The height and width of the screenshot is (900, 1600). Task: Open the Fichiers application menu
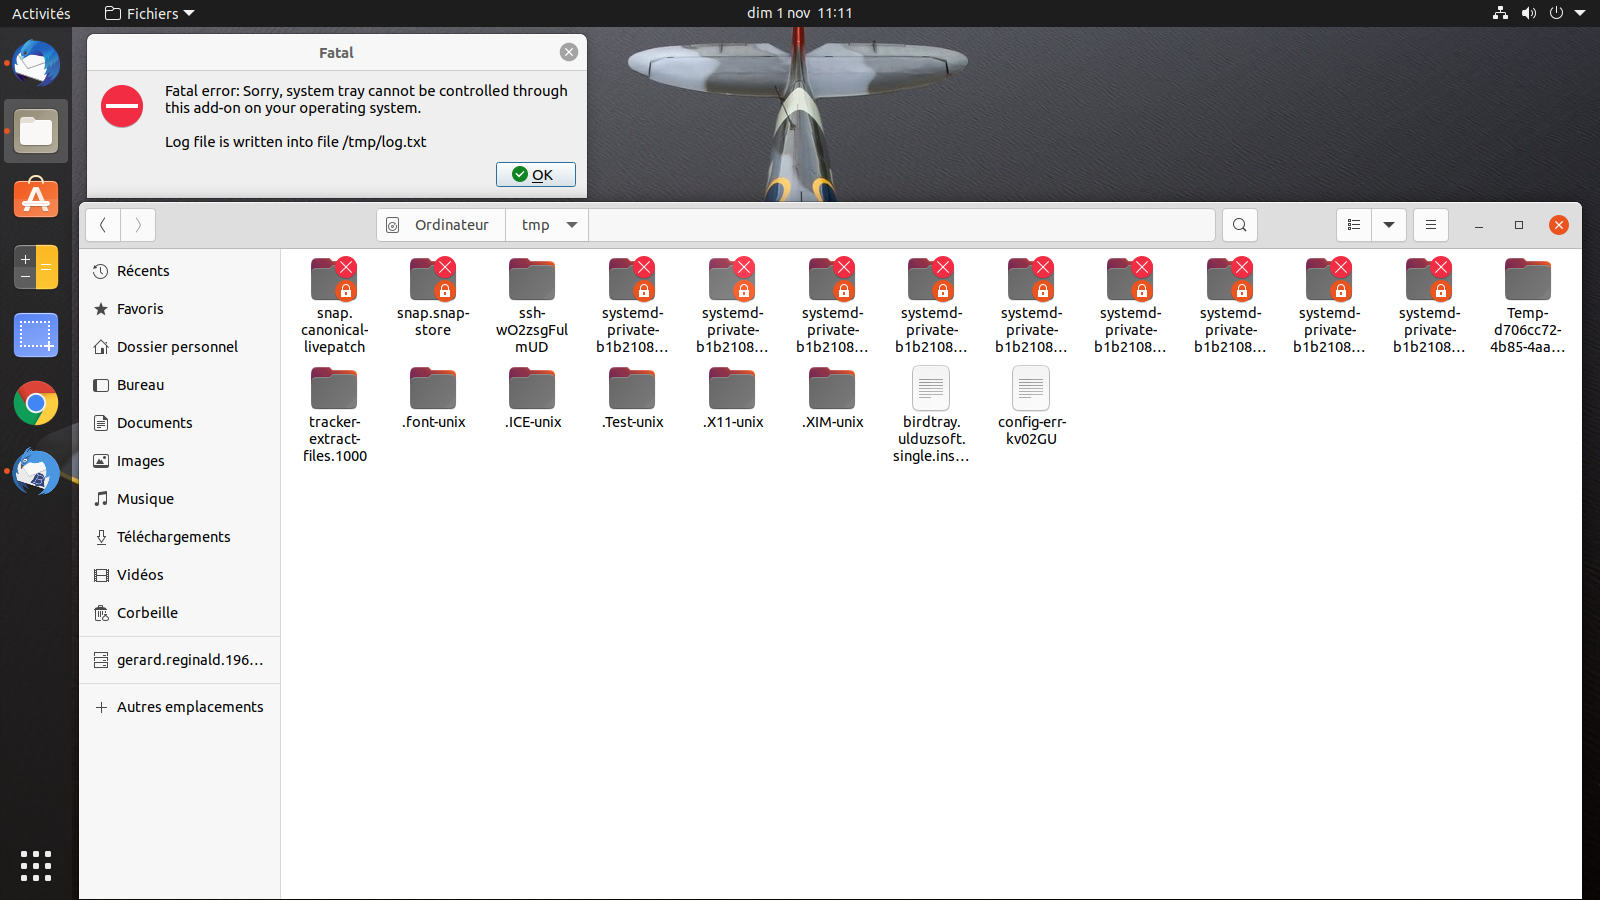tap(150, 13)
